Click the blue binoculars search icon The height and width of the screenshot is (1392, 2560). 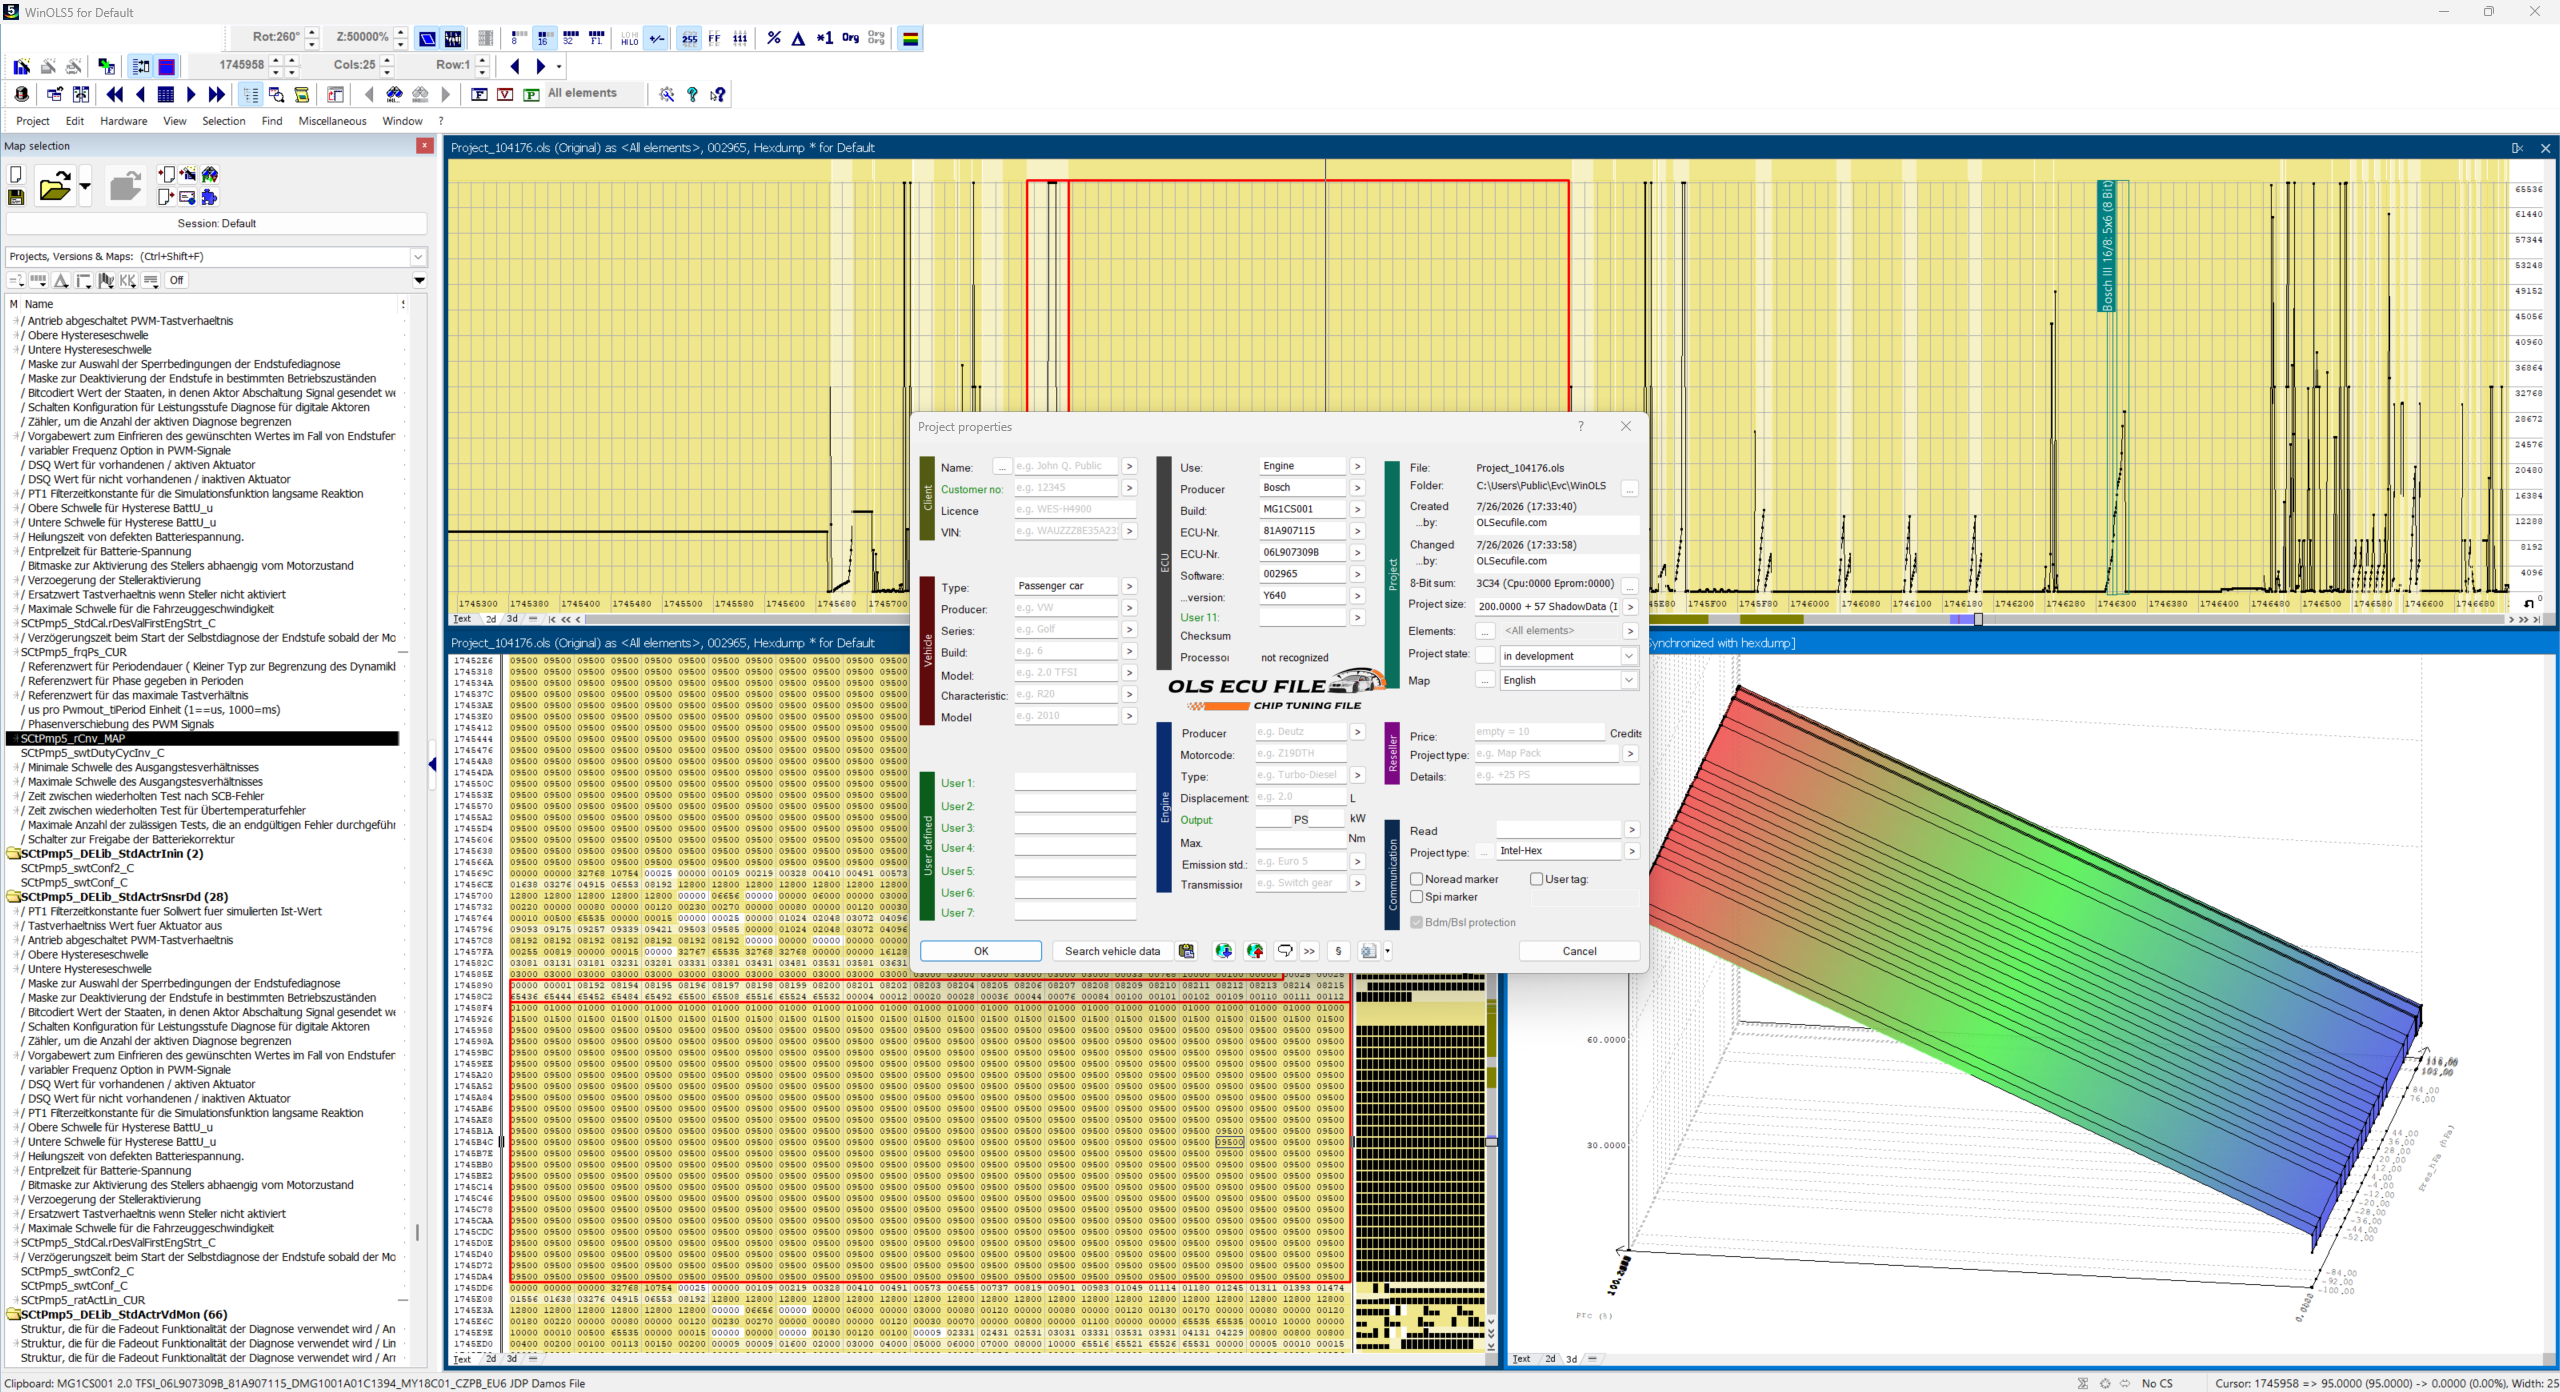click(x=394, y=94)
